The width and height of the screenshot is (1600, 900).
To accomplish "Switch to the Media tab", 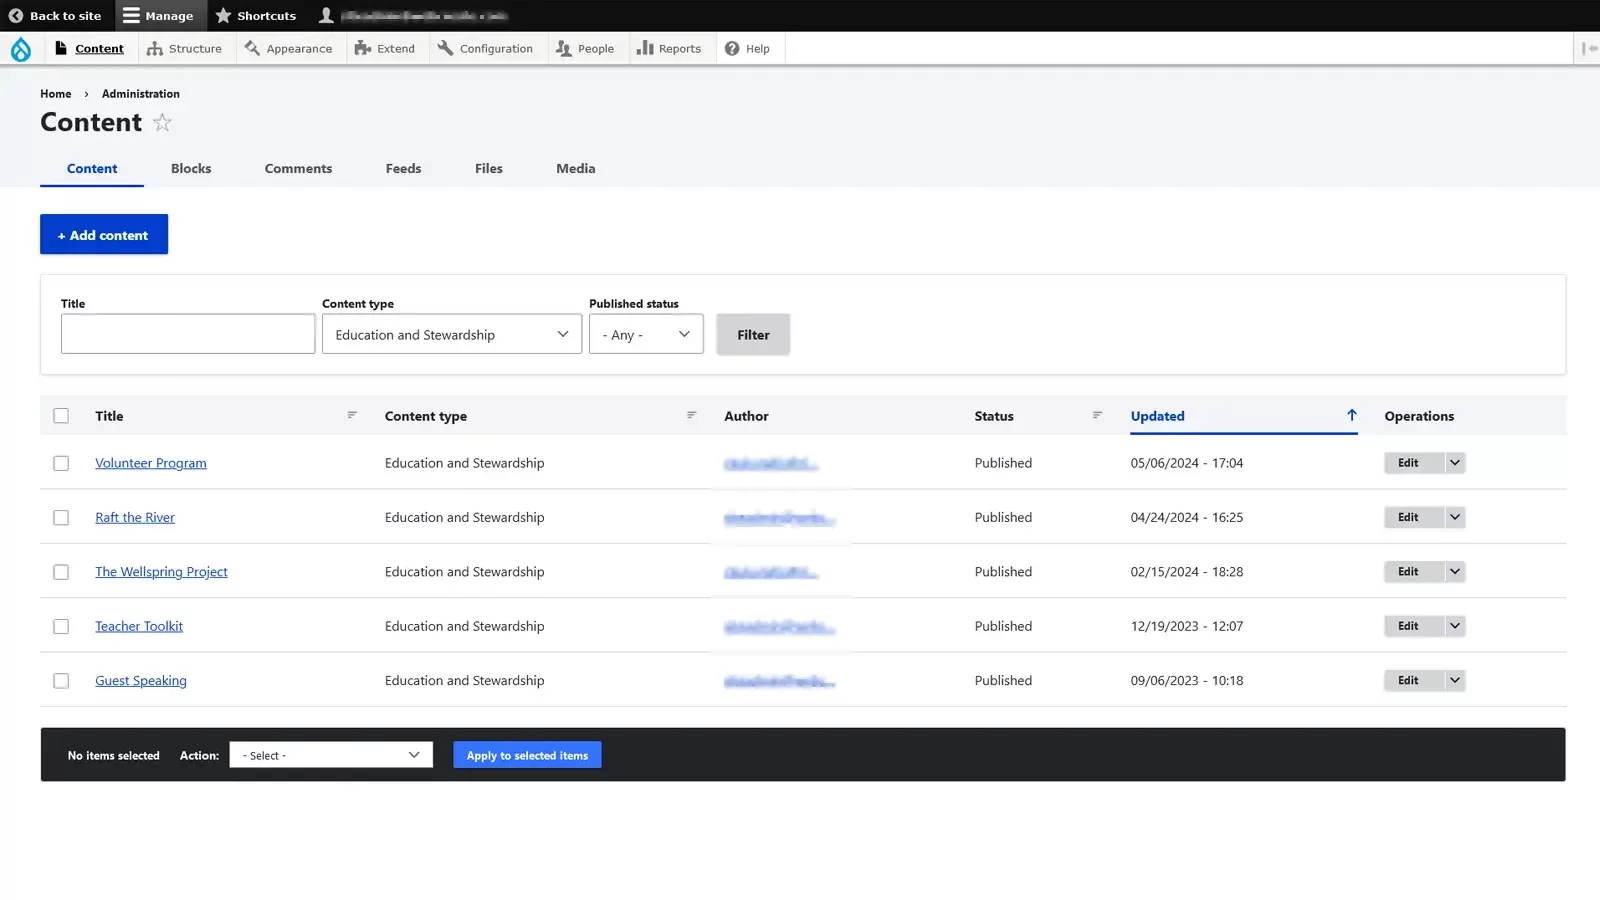I will [575, 169].
